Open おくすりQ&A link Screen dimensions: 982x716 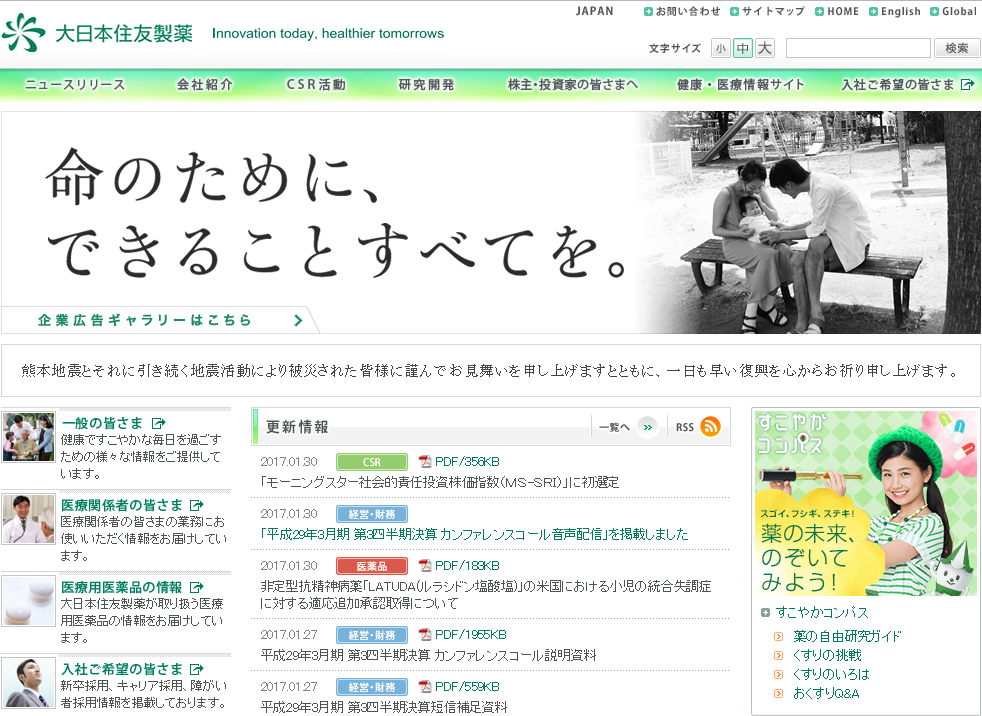tap(826, 693)
